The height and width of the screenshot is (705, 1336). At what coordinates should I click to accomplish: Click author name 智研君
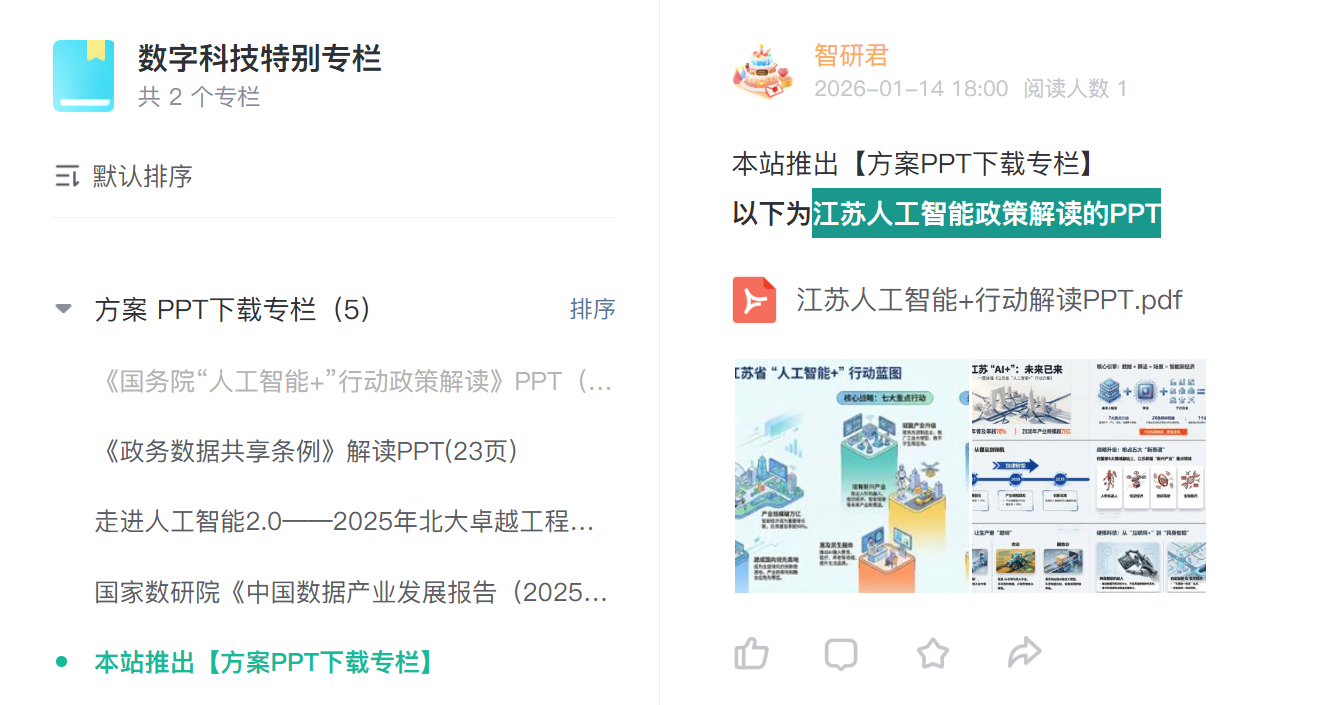click(x=851, y=55)
